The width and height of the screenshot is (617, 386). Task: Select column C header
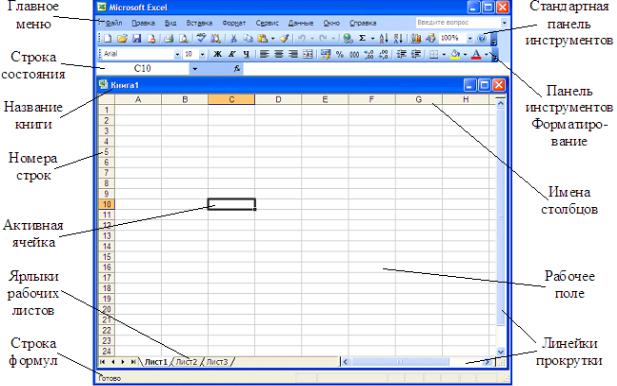click(x=231, y=100)
